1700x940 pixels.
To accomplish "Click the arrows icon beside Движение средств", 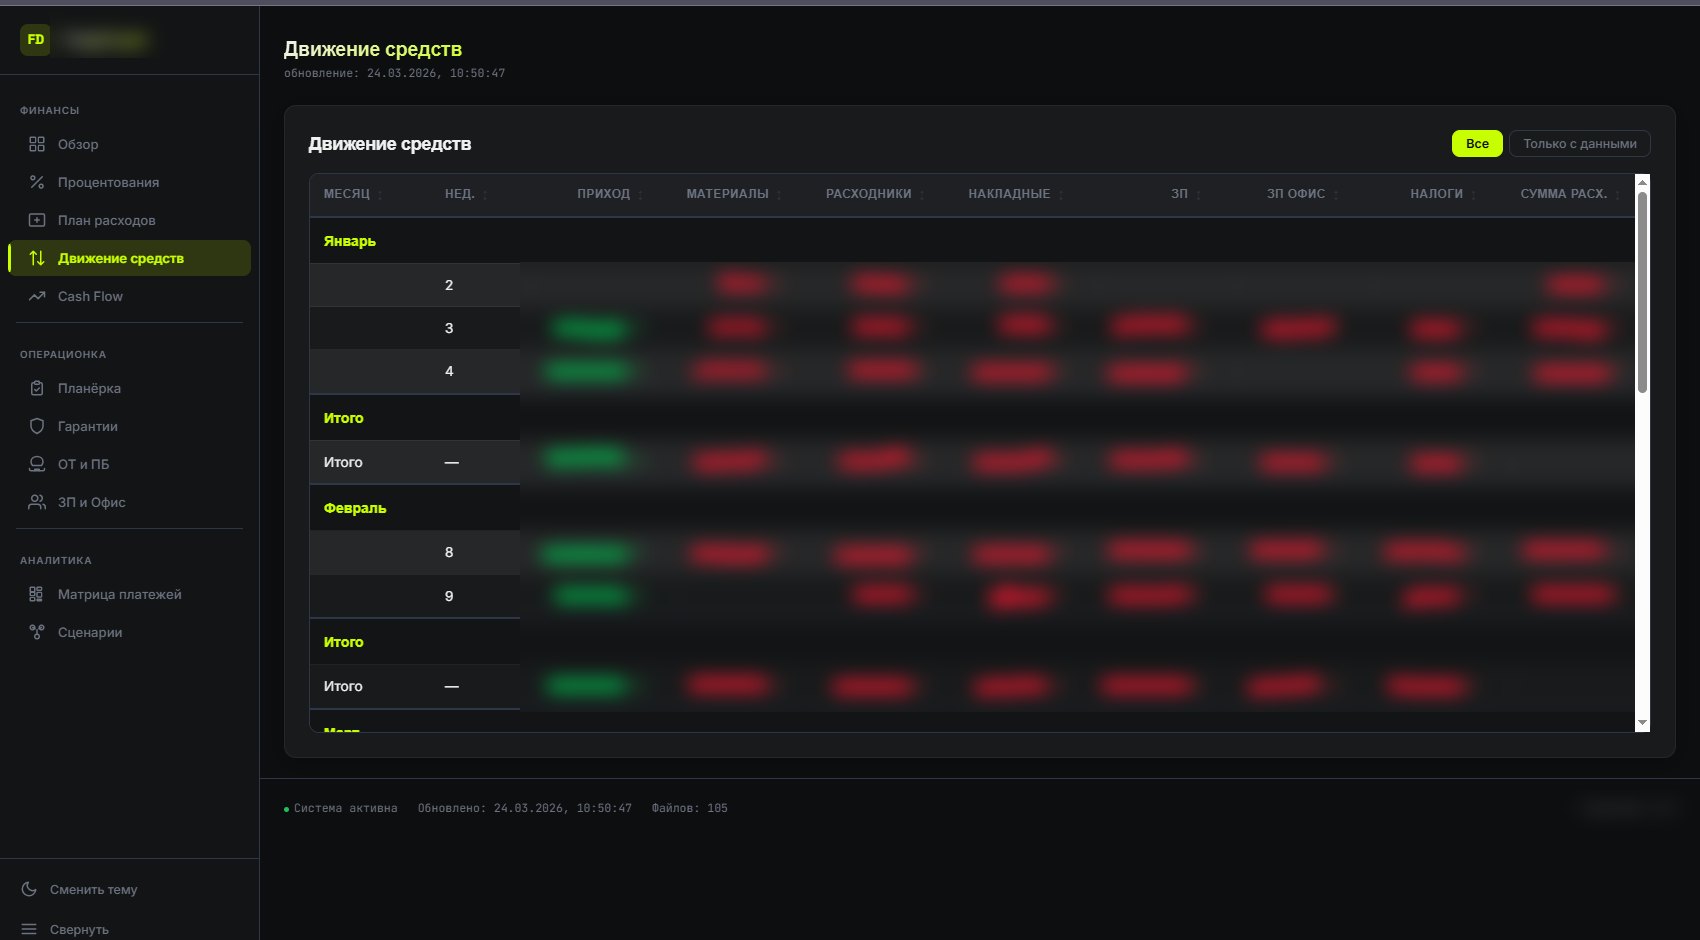I will click(37, 258).
